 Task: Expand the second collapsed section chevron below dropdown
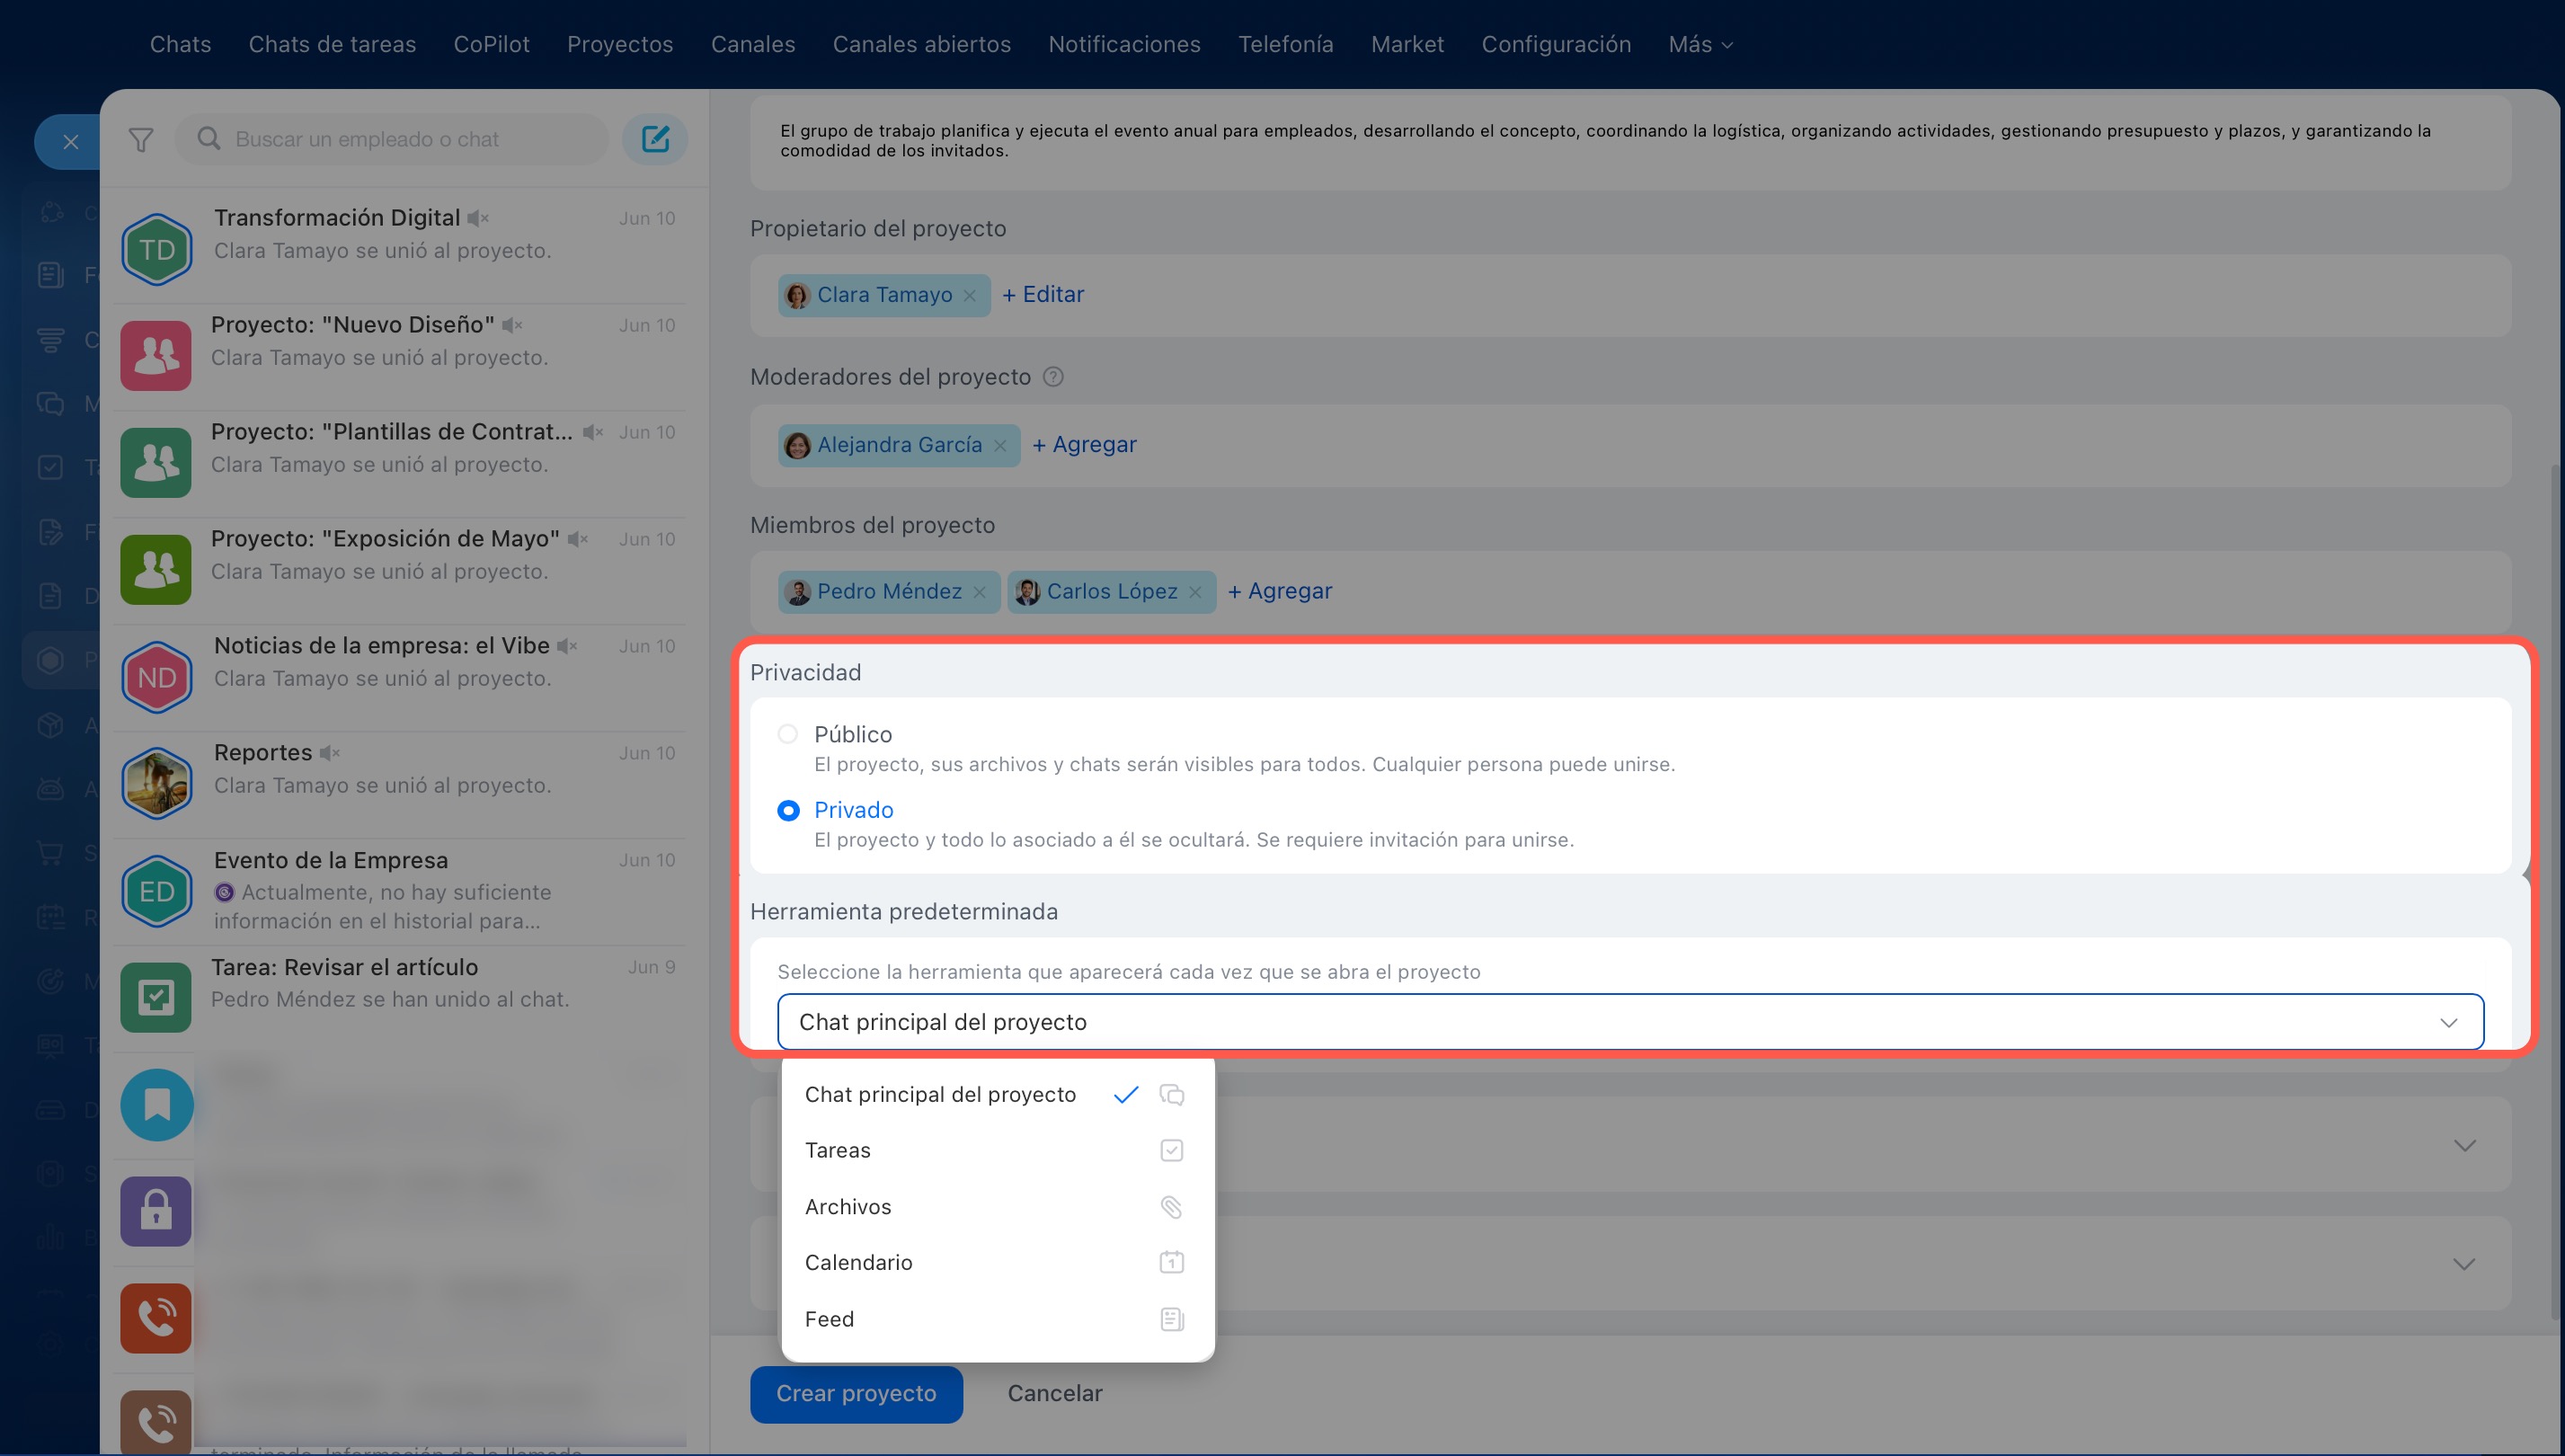click(x=2464, y=1264)
